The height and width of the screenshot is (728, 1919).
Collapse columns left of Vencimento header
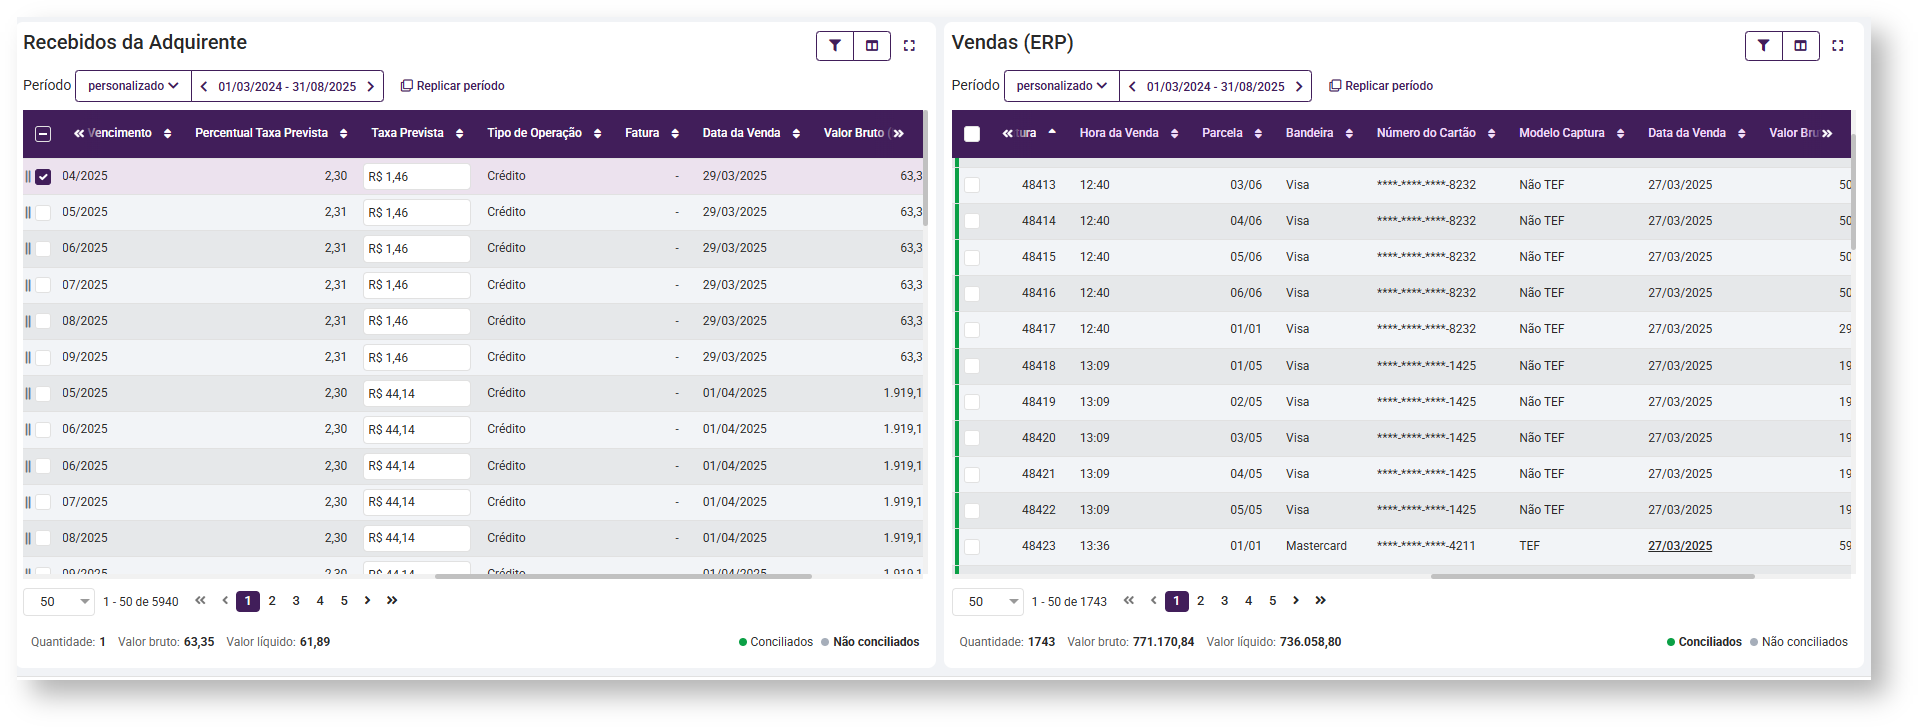coord(79,134)
